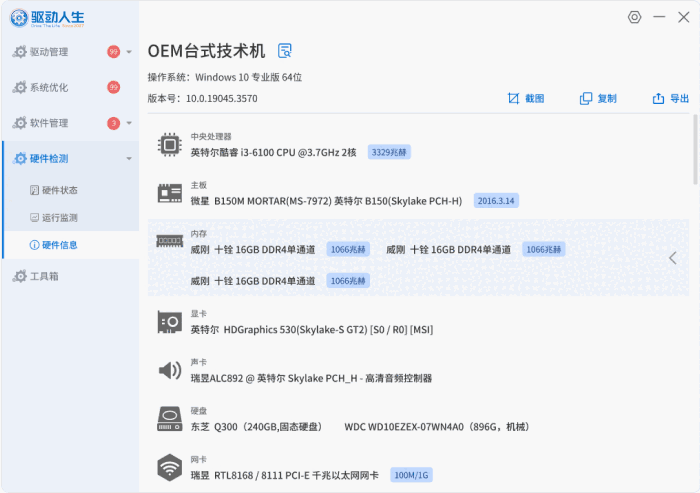This screenshot has height=493, width=700.
Task: Click the speaker icon for 声卡
Action: pyautogui.click(x=170, y=370)
